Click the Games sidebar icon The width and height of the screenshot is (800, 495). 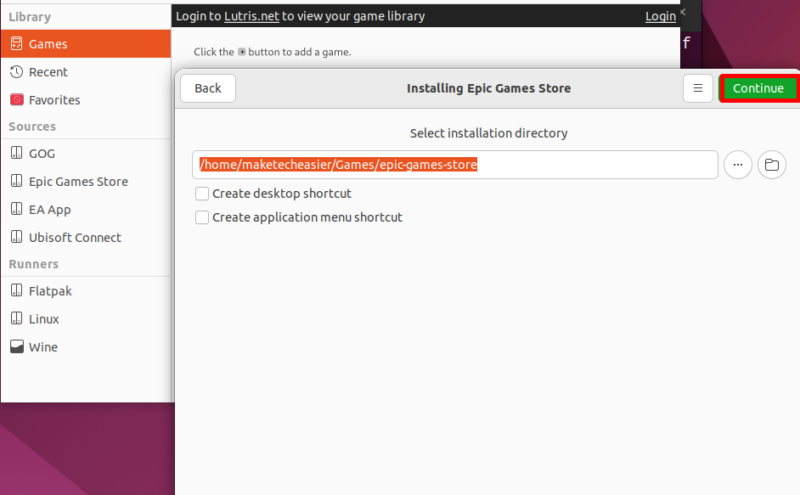tap(16, 43)
